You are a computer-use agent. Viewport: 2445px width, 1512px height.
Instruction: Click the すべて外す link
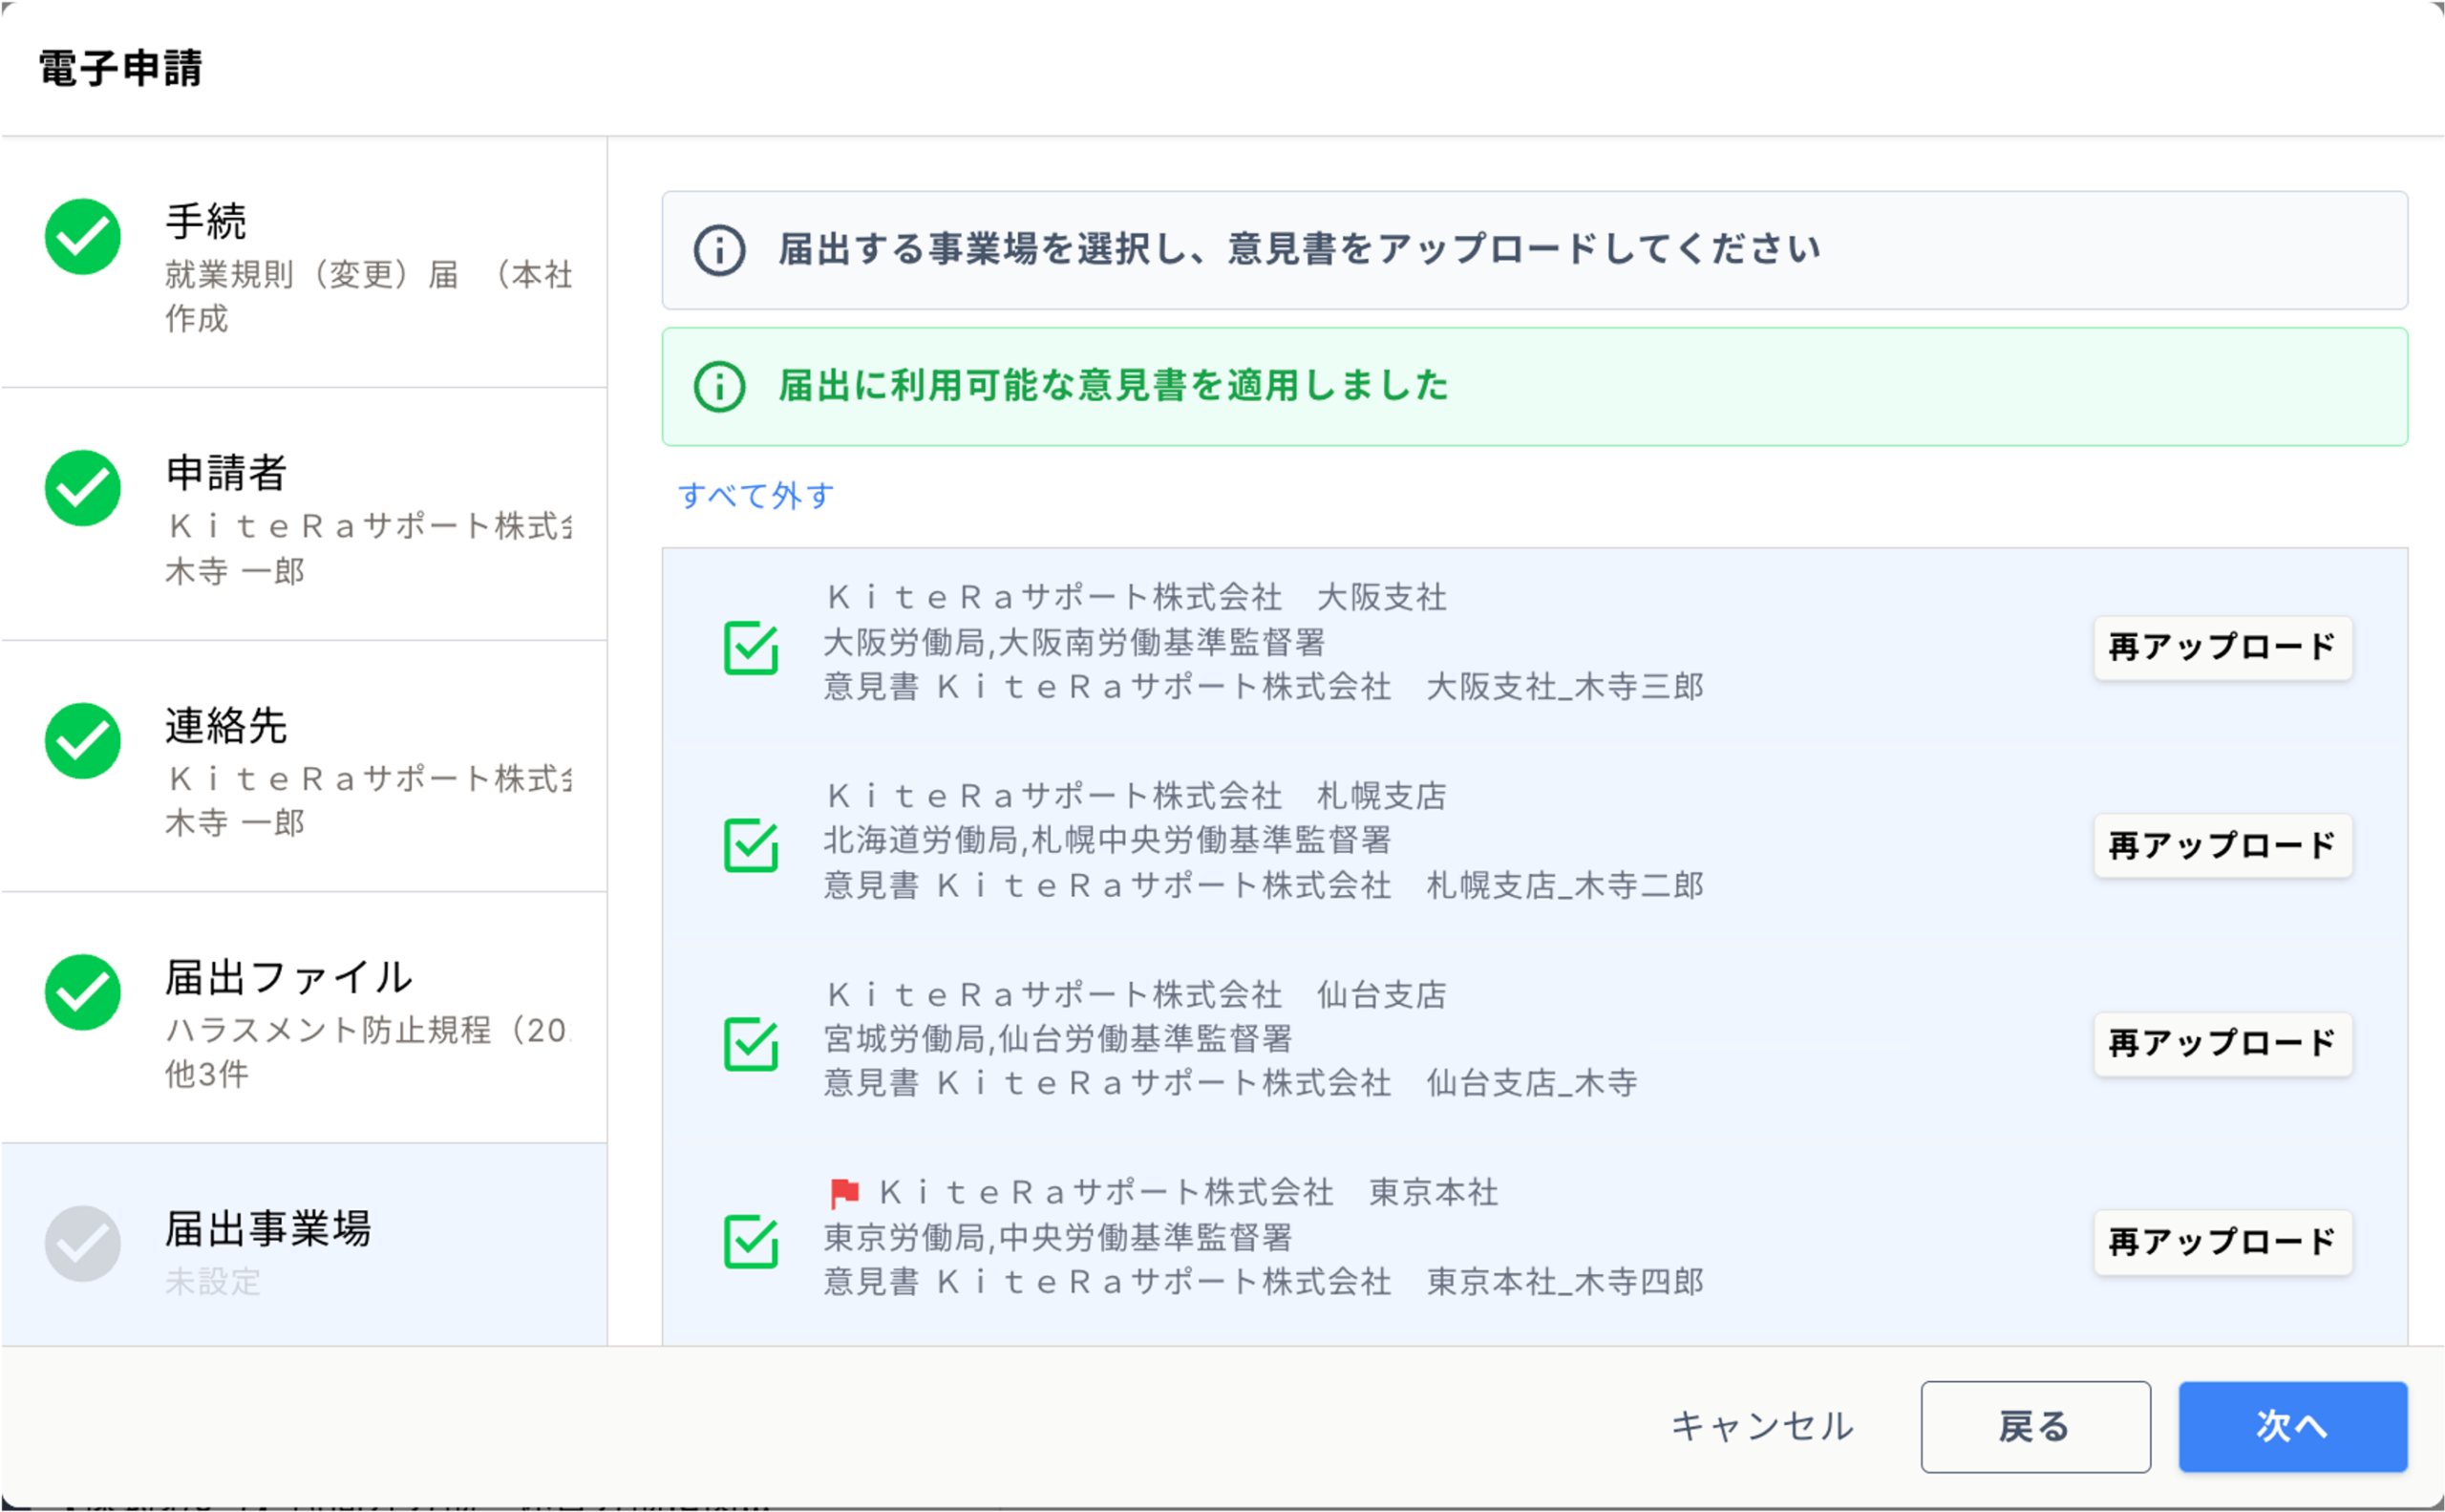756,495
